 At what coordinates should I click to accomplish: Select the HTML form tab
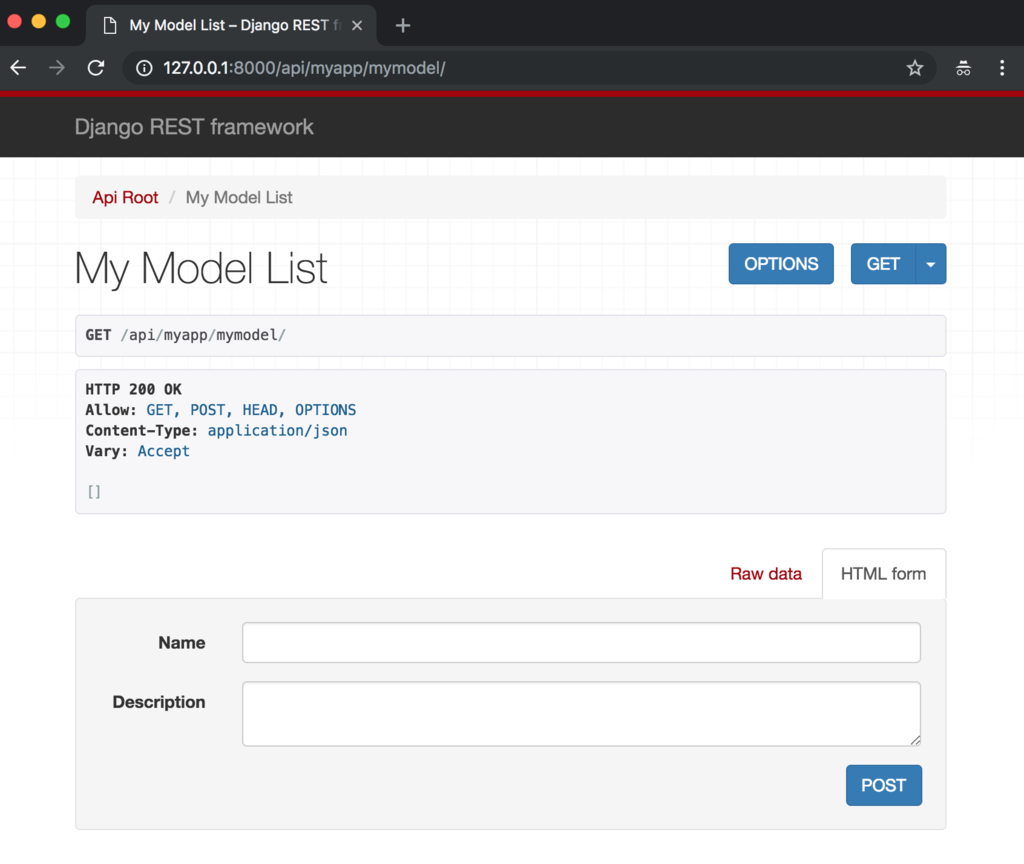884,573
